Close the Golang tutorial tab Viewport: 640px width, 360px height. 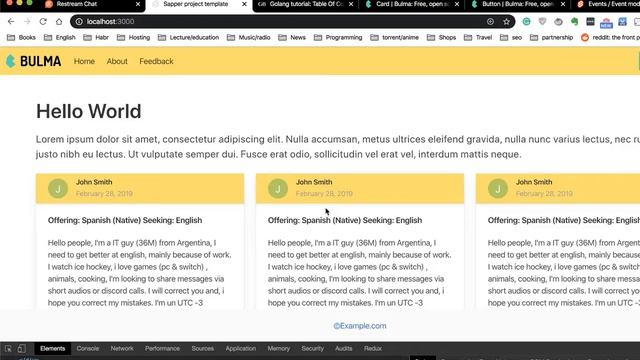point(351,4)
